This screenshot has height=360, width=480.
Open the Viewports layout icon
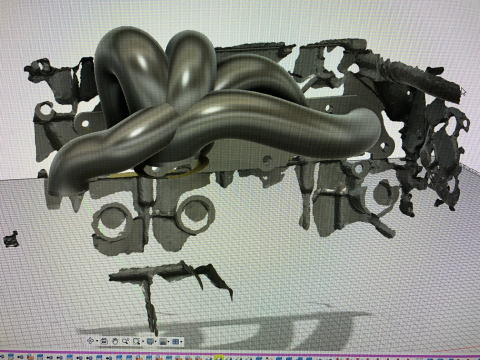pos(175,341)
